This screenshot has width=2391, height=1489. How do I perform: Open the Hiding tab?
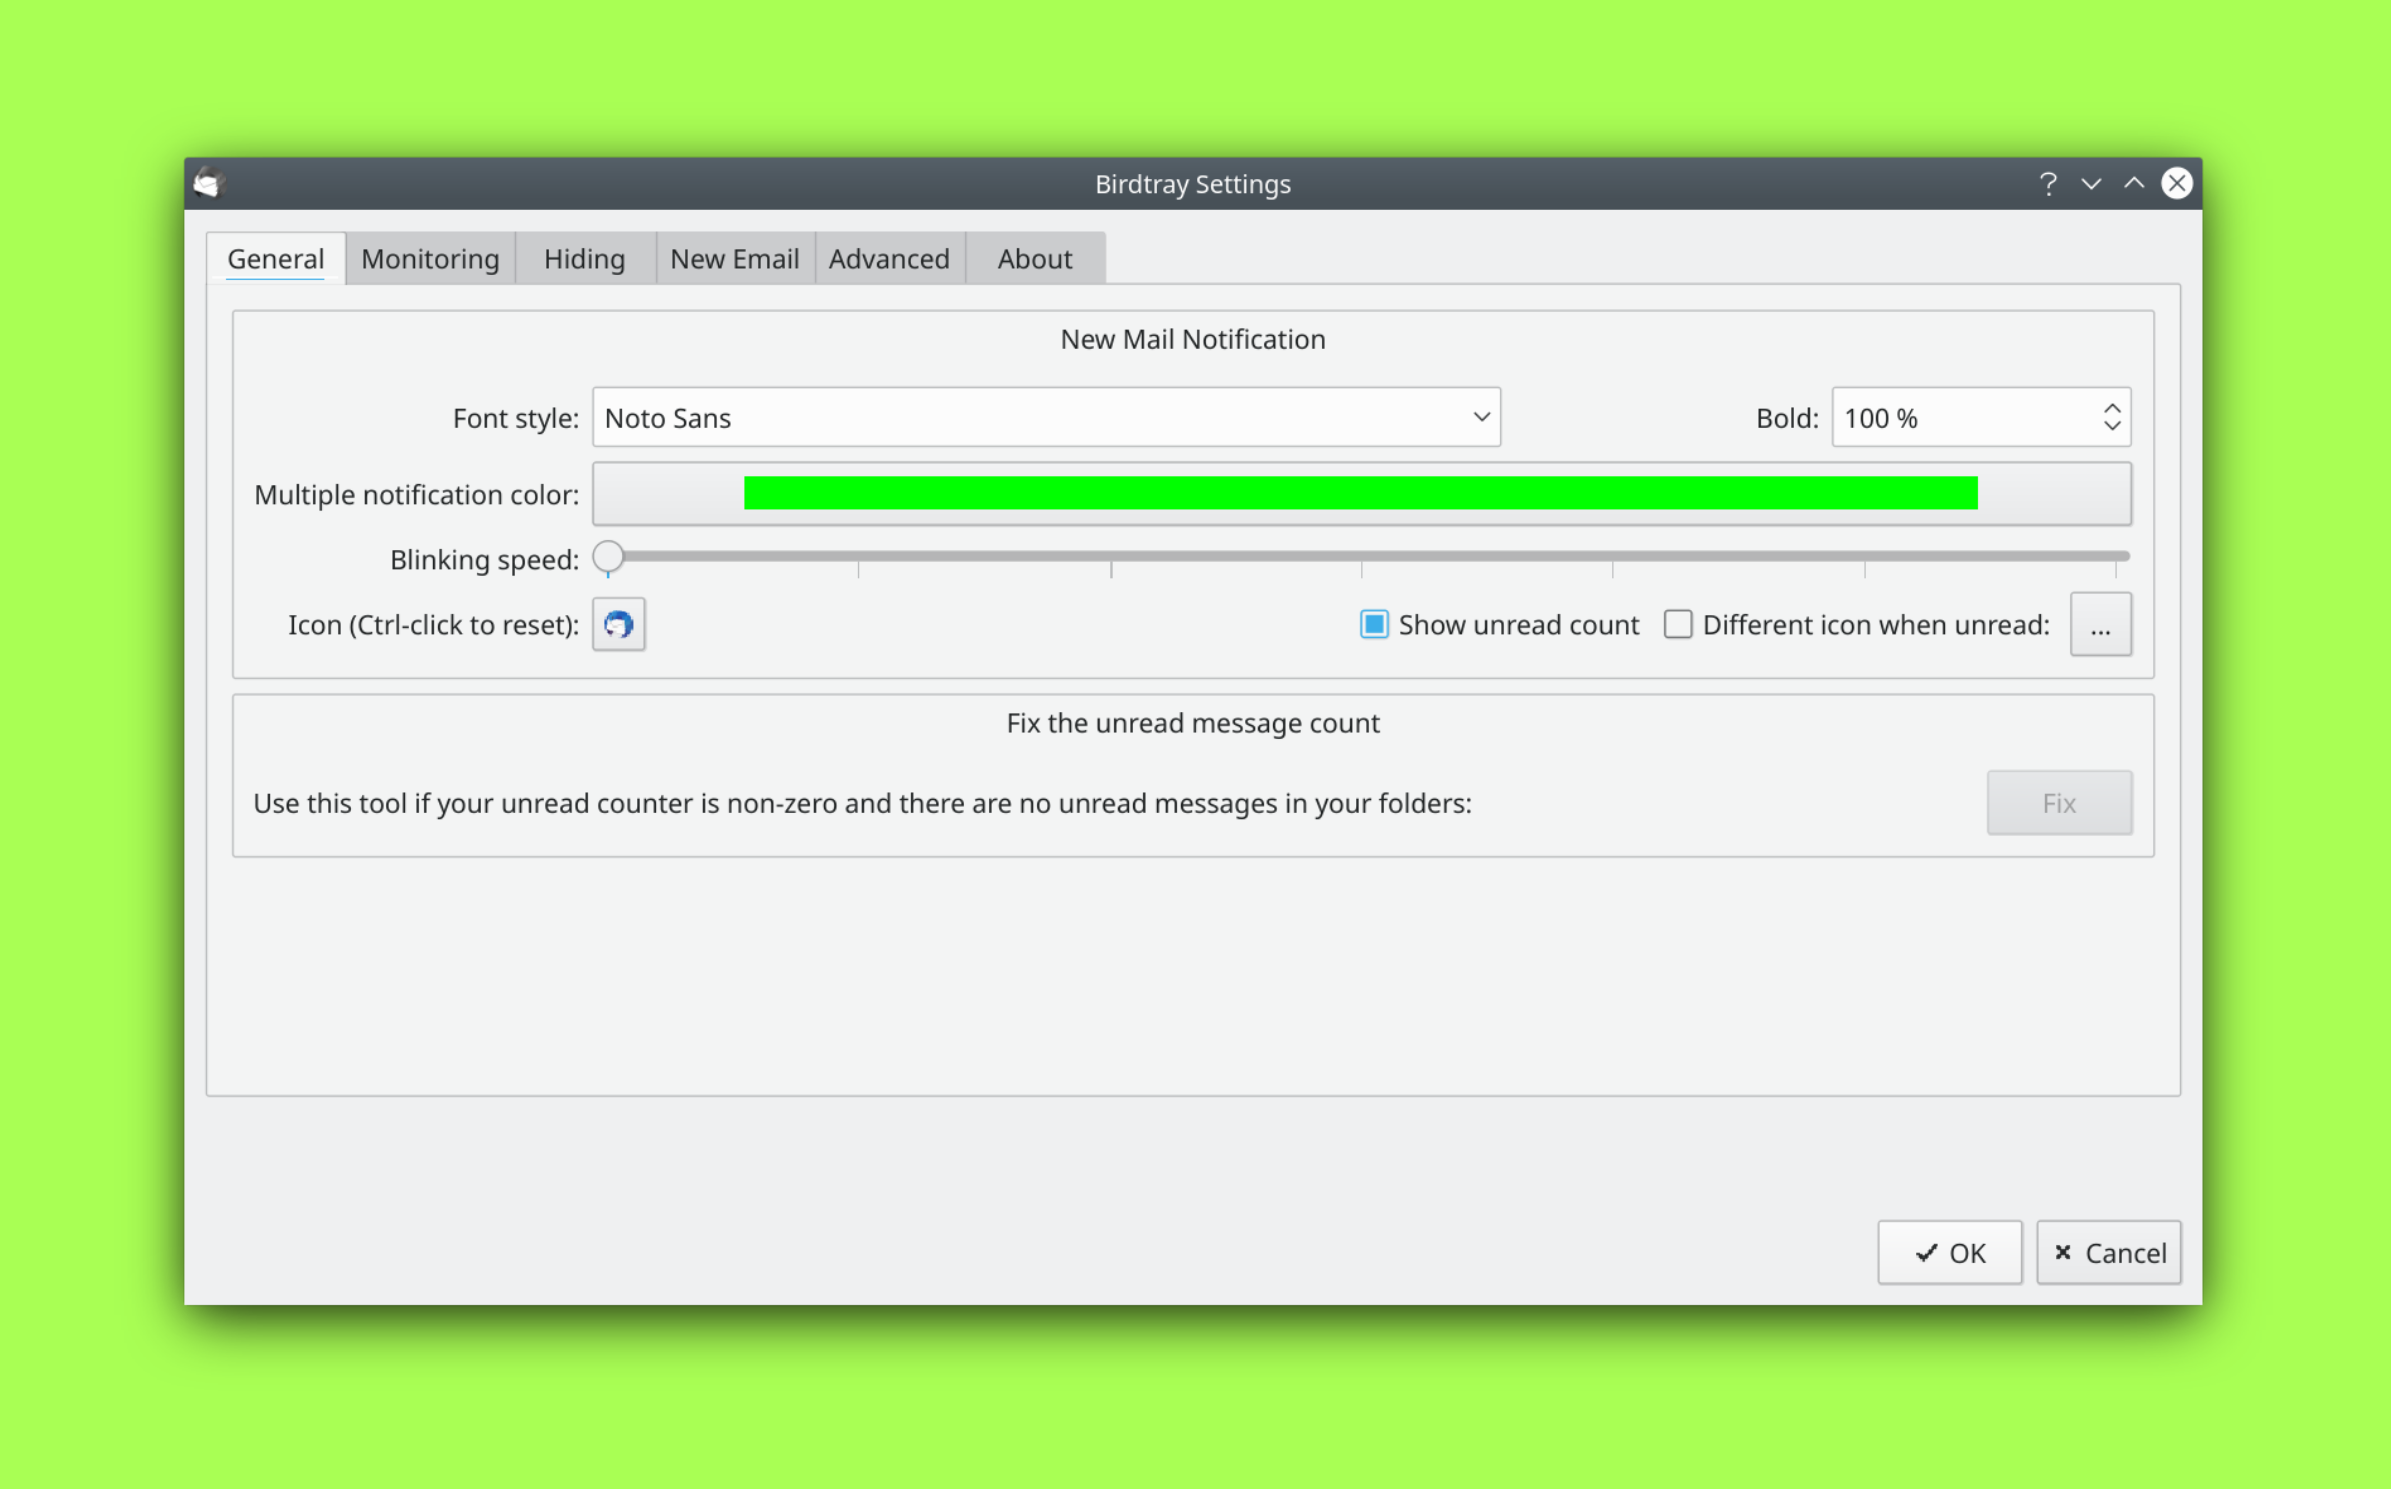tap(585, 258)
